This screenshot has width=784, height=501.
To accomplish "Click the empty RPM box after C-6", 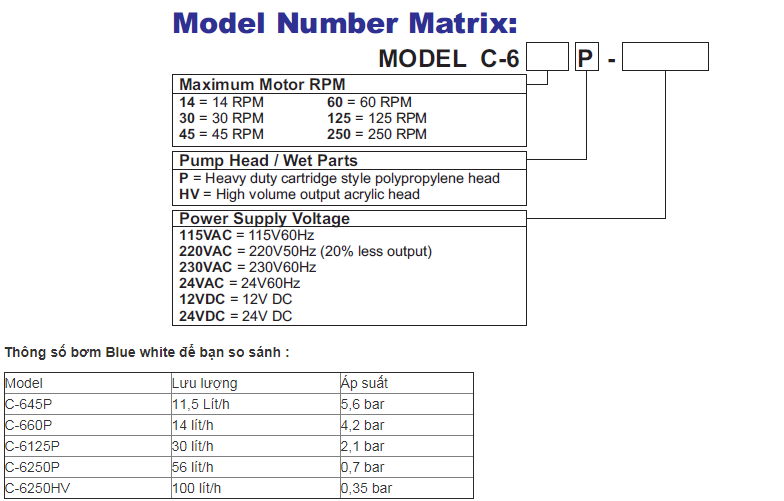I will click(548, 56).
